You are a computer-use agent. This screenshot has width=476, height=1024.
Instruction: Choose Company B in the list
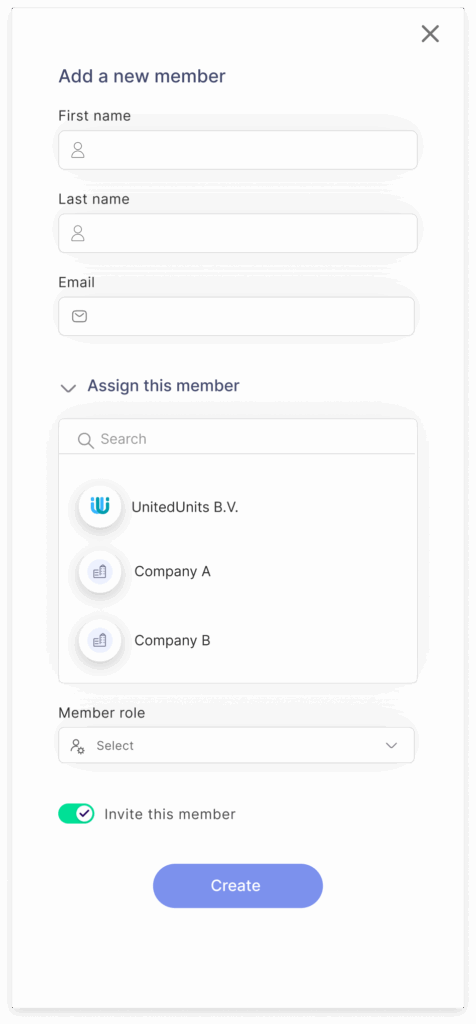point(172,641)
